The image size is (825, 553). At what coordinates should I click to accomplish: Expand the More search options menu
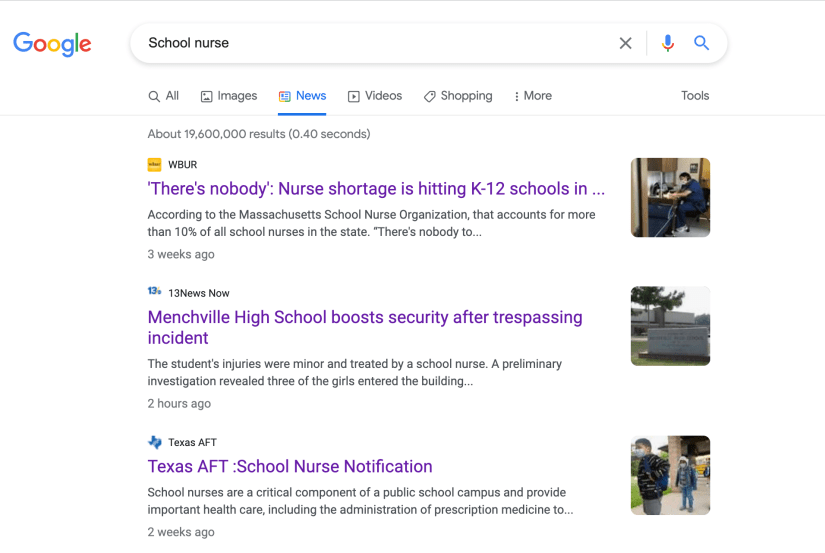tap(532, 96)
